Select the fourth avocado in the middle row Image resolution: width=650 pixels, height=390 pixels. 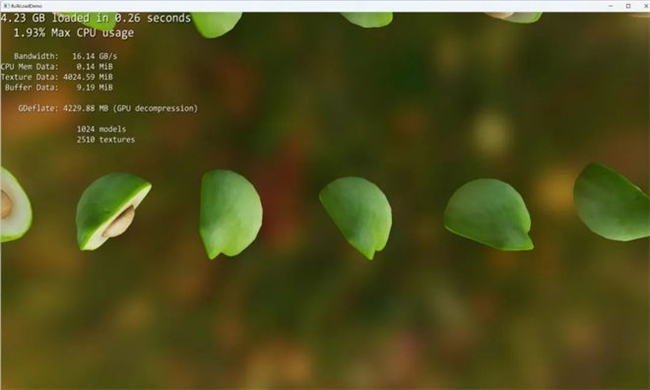pos(356,218)
